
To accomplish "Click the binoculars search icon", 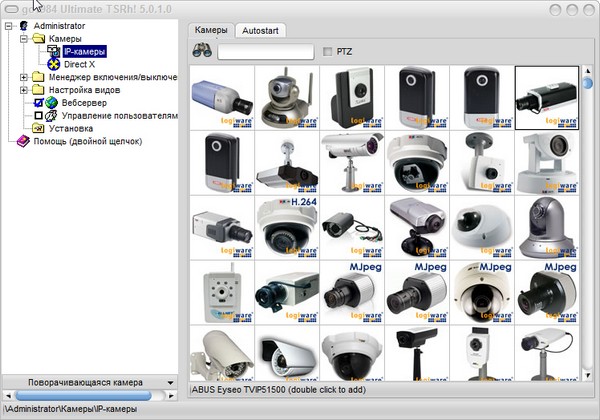I will coord(201,51).
